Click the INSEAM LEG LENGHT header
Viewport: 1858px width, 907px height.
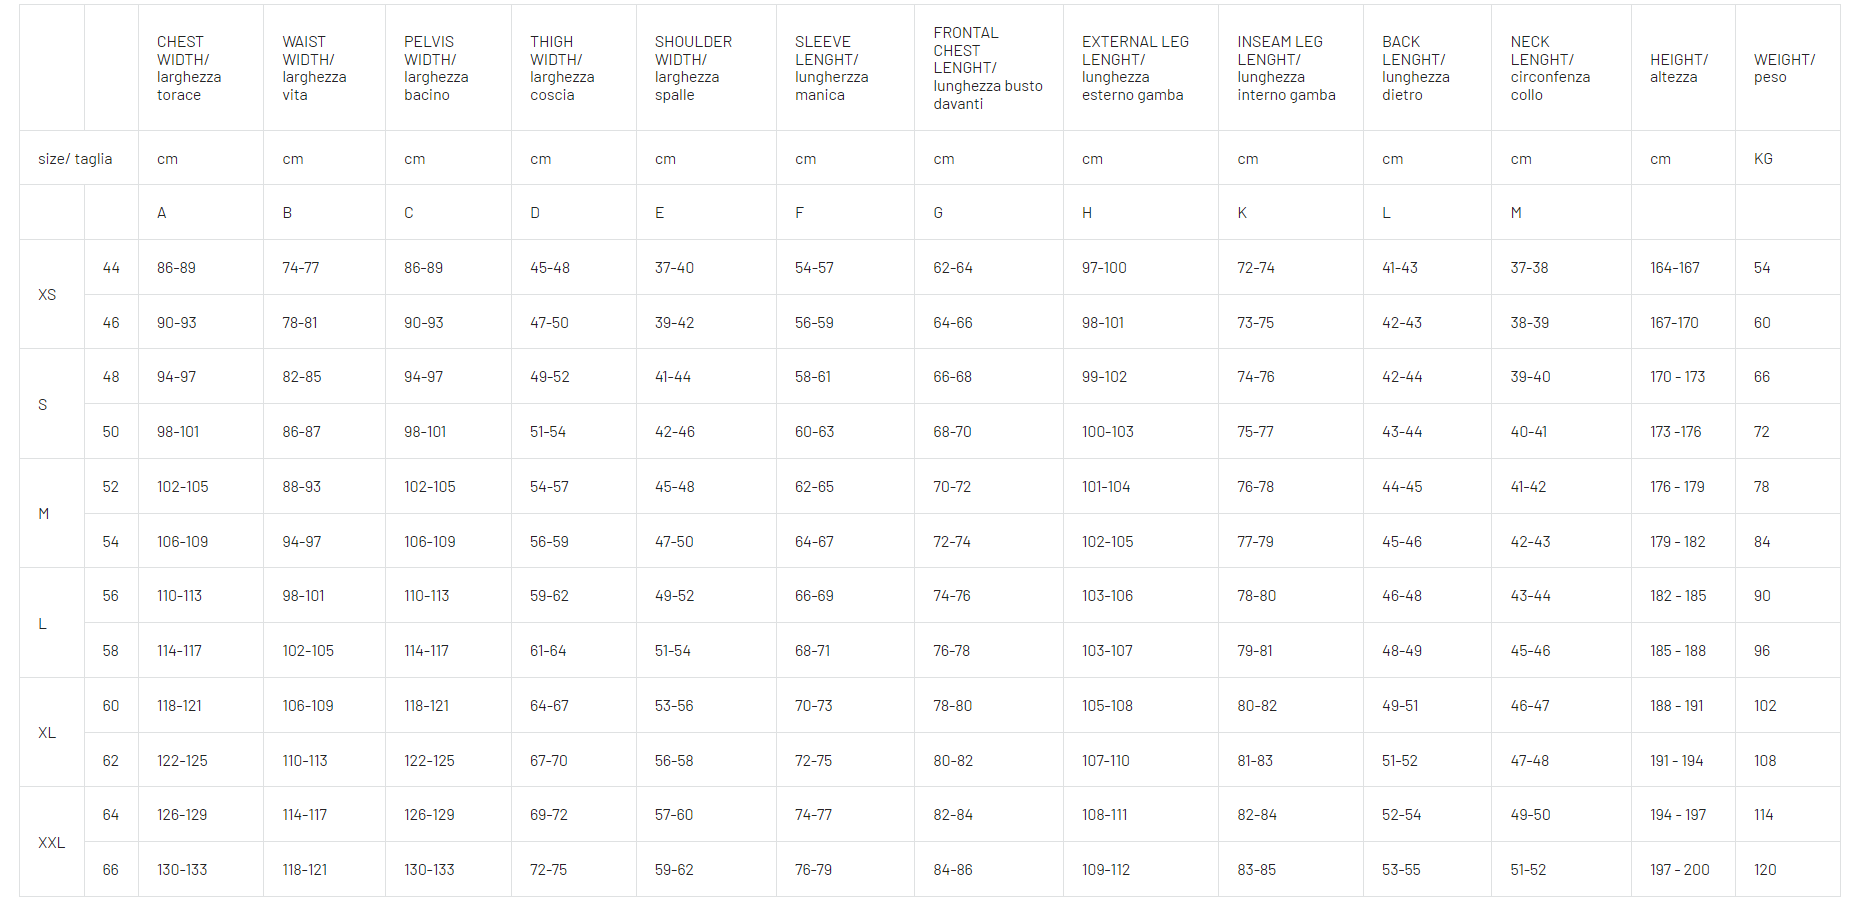(1286, 68)
